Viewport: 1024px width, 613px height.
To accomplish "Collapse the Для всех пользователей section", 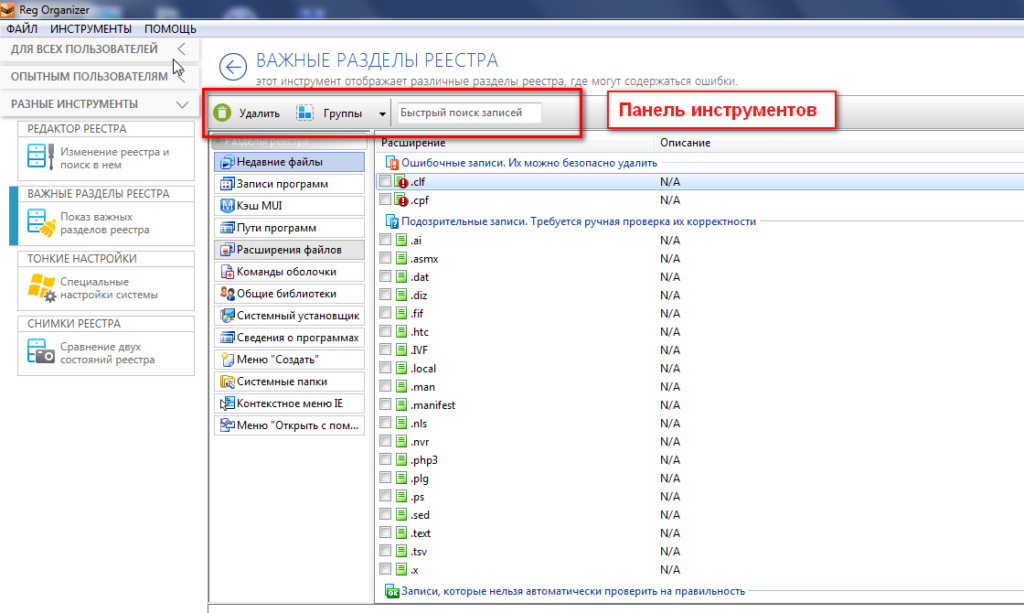I will click(181, 48).
